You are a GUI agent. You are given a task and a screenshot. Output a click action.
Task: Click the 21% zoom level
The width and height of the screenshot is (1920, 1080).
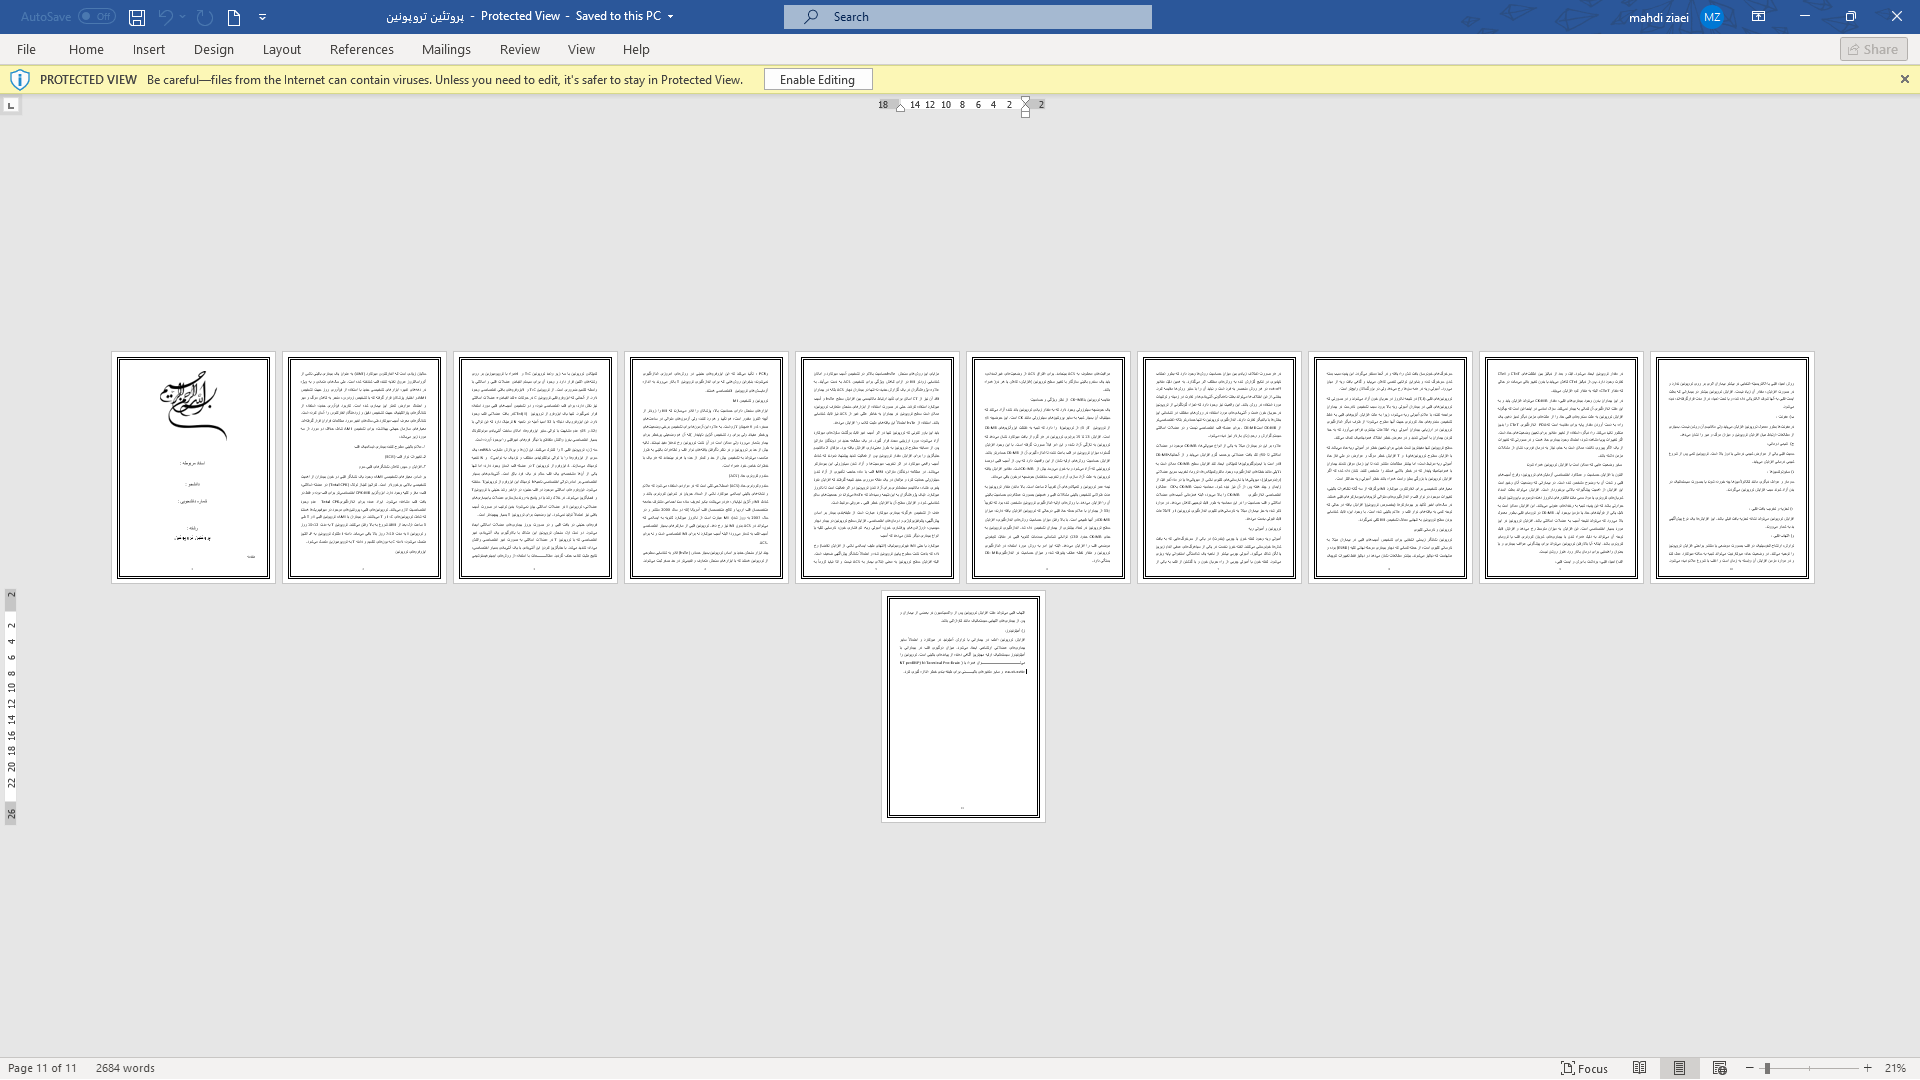1894,1068
